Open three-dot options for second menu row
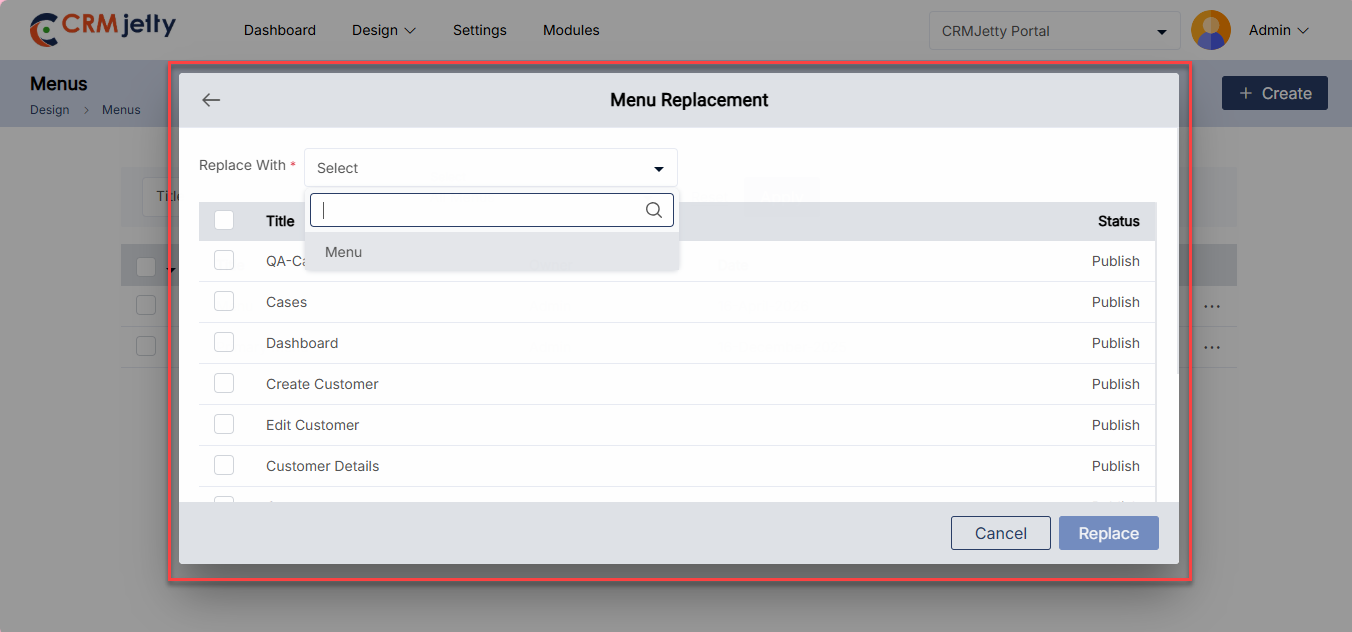The height and width of the screenshot is (632, 1352). (1212, 347)
